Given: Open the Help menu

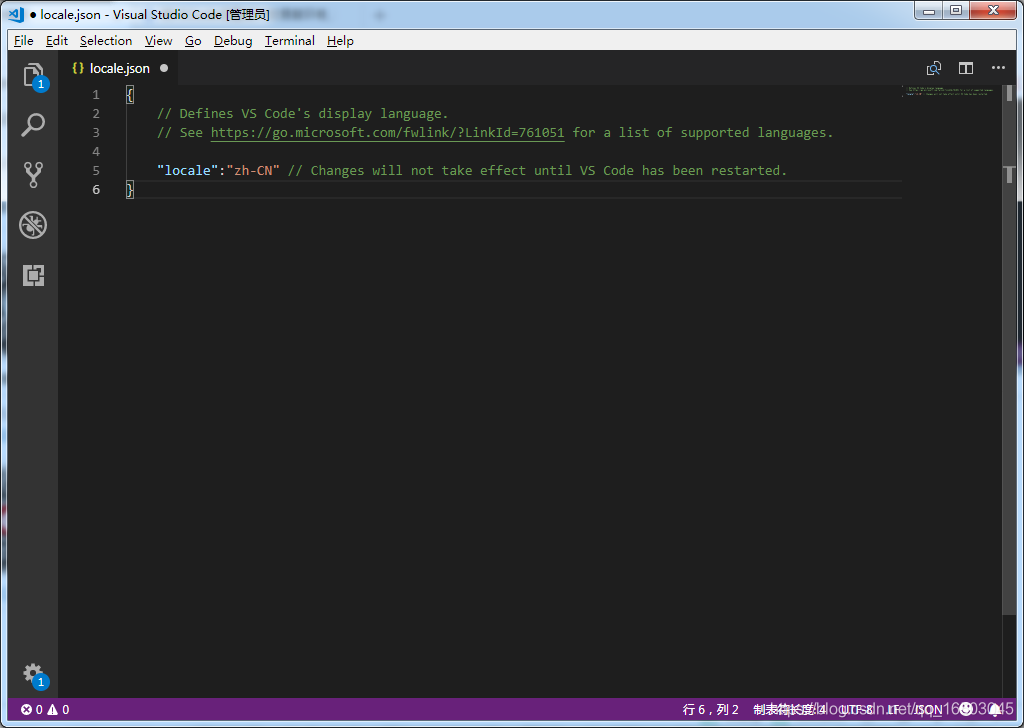Looking at the screenshot, I should tap(340, 40).
